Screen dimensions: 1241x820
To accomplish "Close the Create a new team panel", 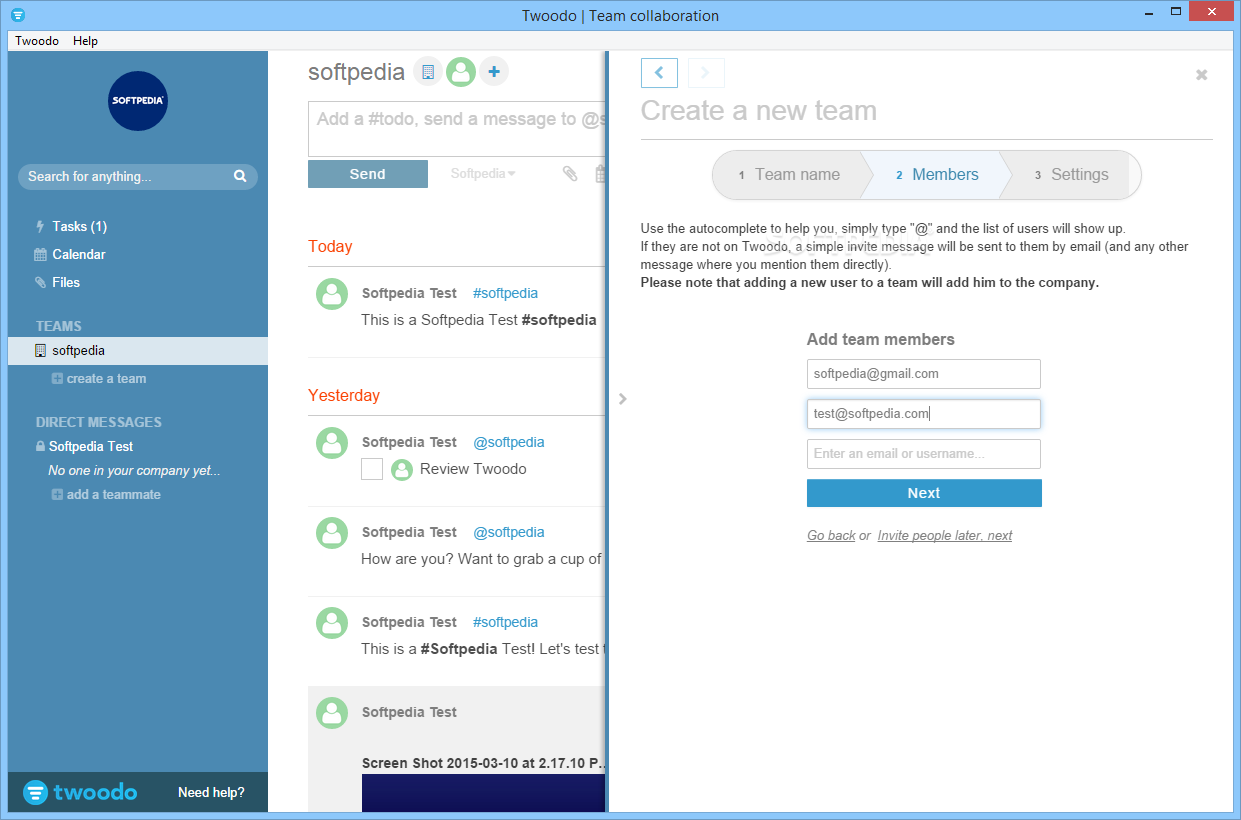I will coord(1202,75).
